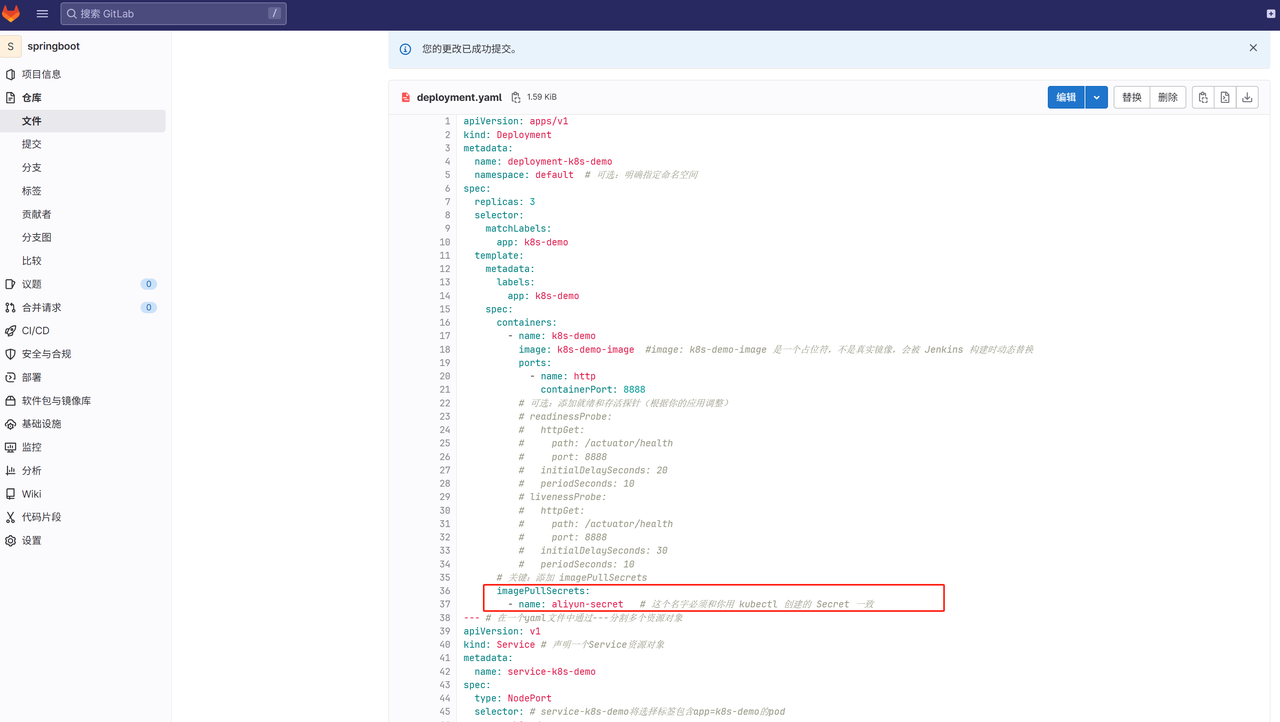Copy file path icon beside deployment.yaml
The height and width of the screenshot is (722, 1280).
[516, 97]
